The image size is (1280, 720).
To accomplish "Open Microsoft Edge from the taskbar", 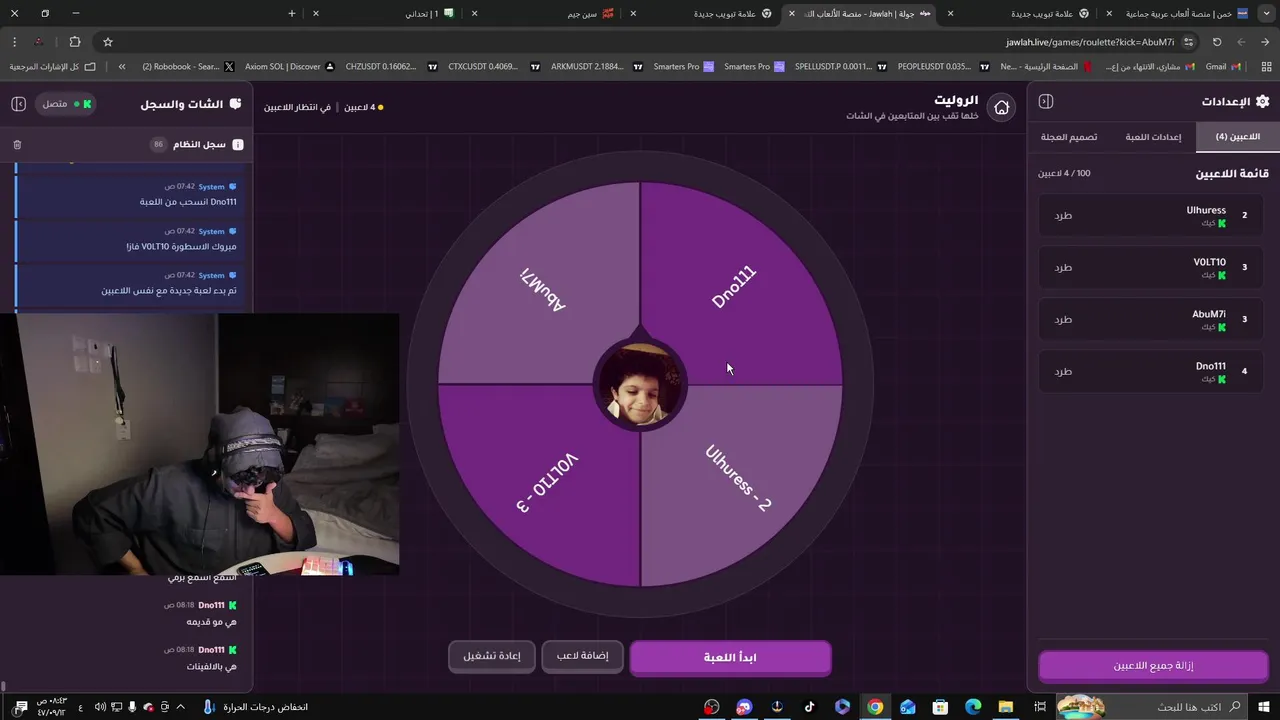I will coord(973,707).
